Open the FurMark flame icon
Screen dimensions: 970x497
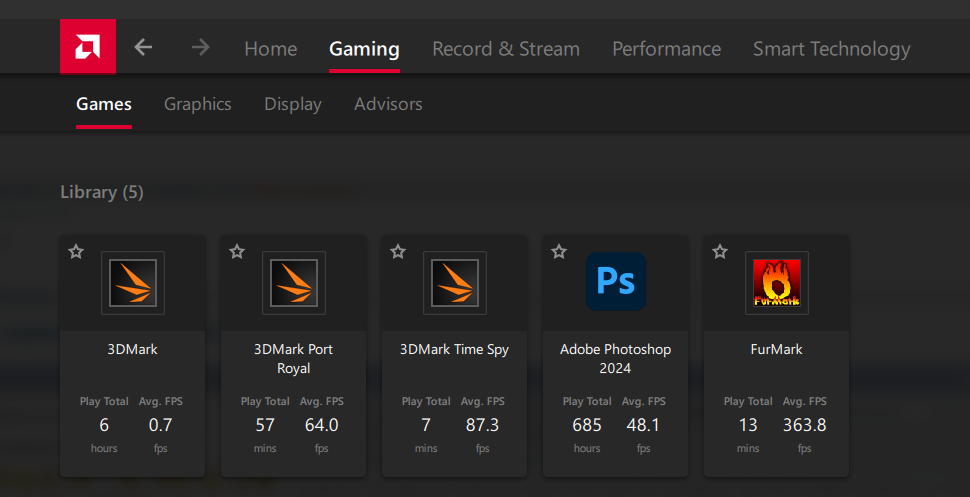(777, 283)
